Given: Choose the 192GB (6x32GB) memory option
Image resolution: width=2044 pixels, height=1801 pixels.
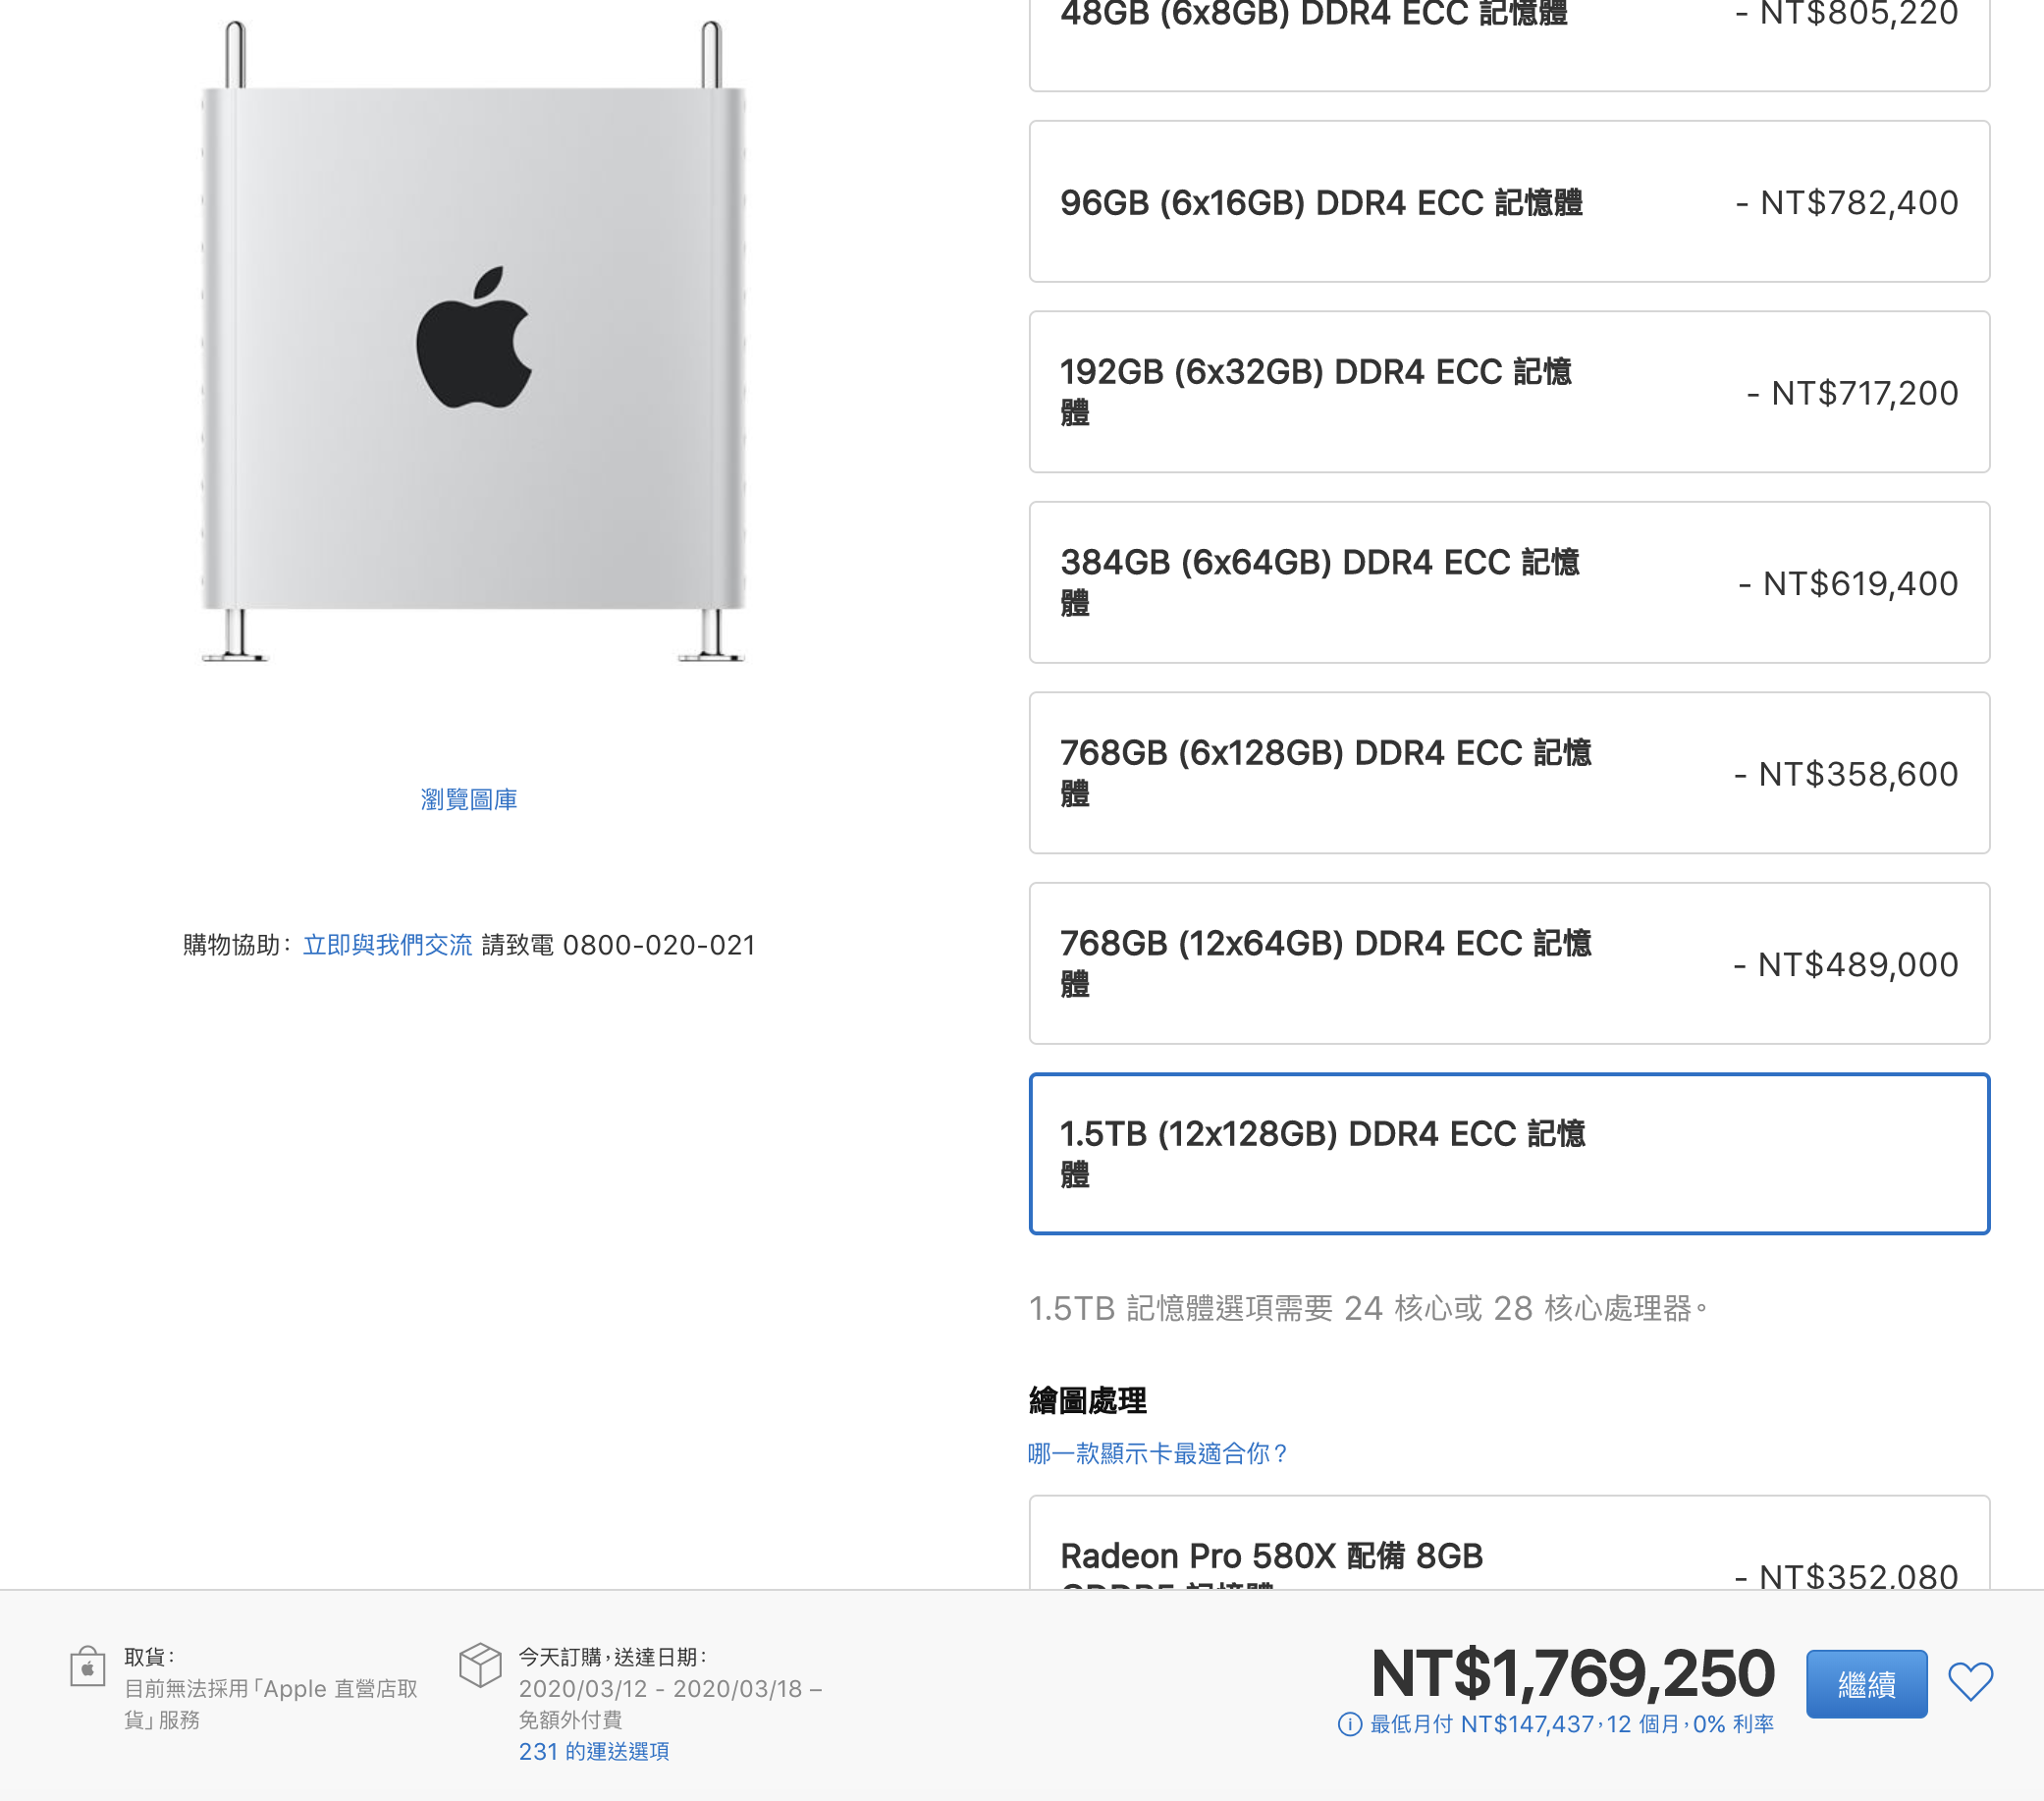Looking at the screenshot, I should pos(1509,392).
